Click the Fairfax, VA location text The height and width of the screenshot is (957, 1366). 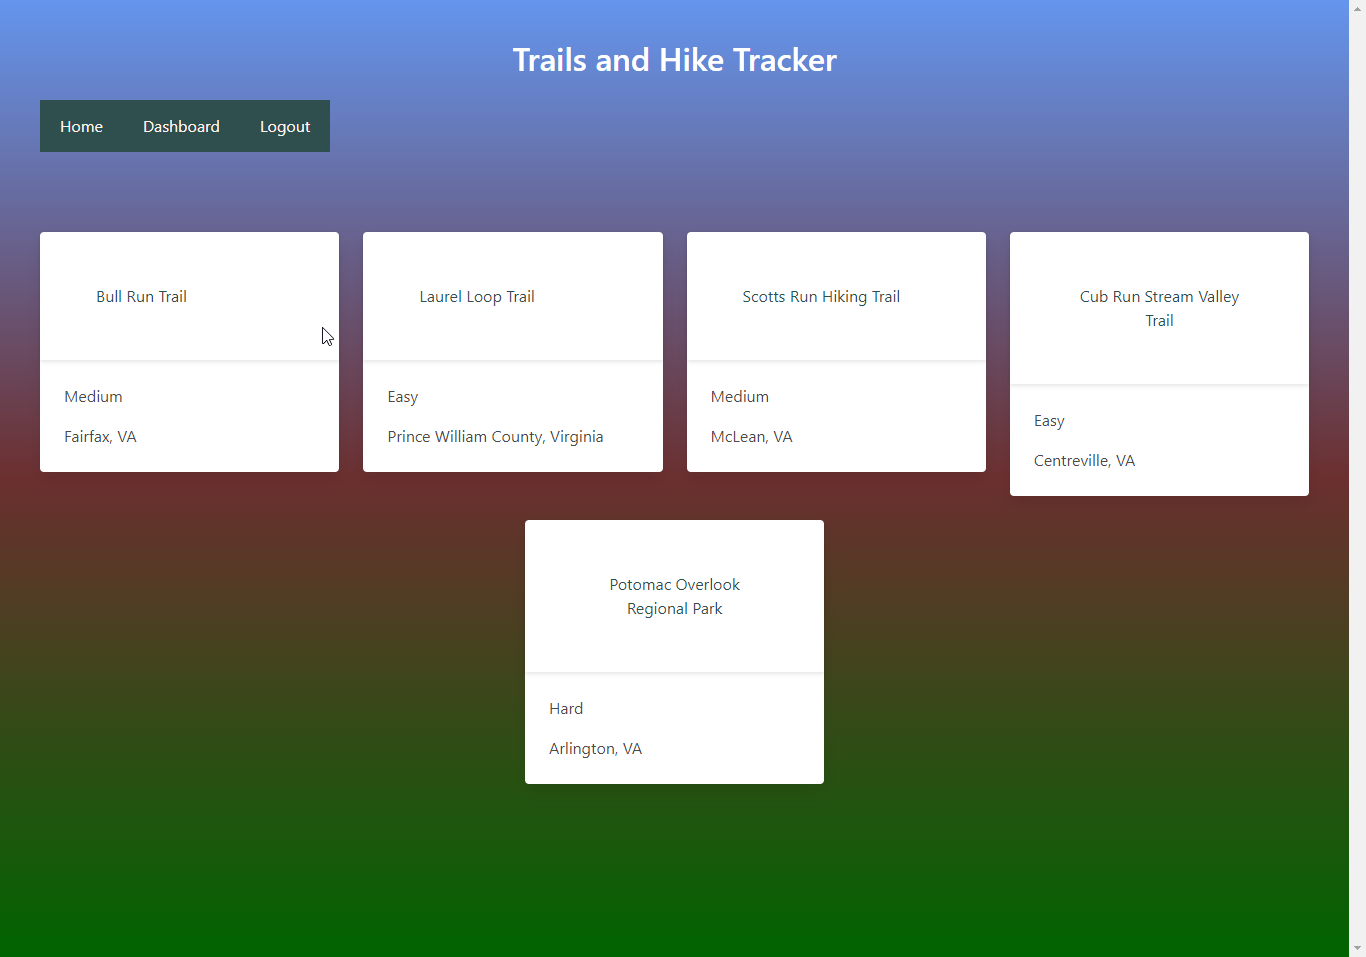tap(100, 437)
